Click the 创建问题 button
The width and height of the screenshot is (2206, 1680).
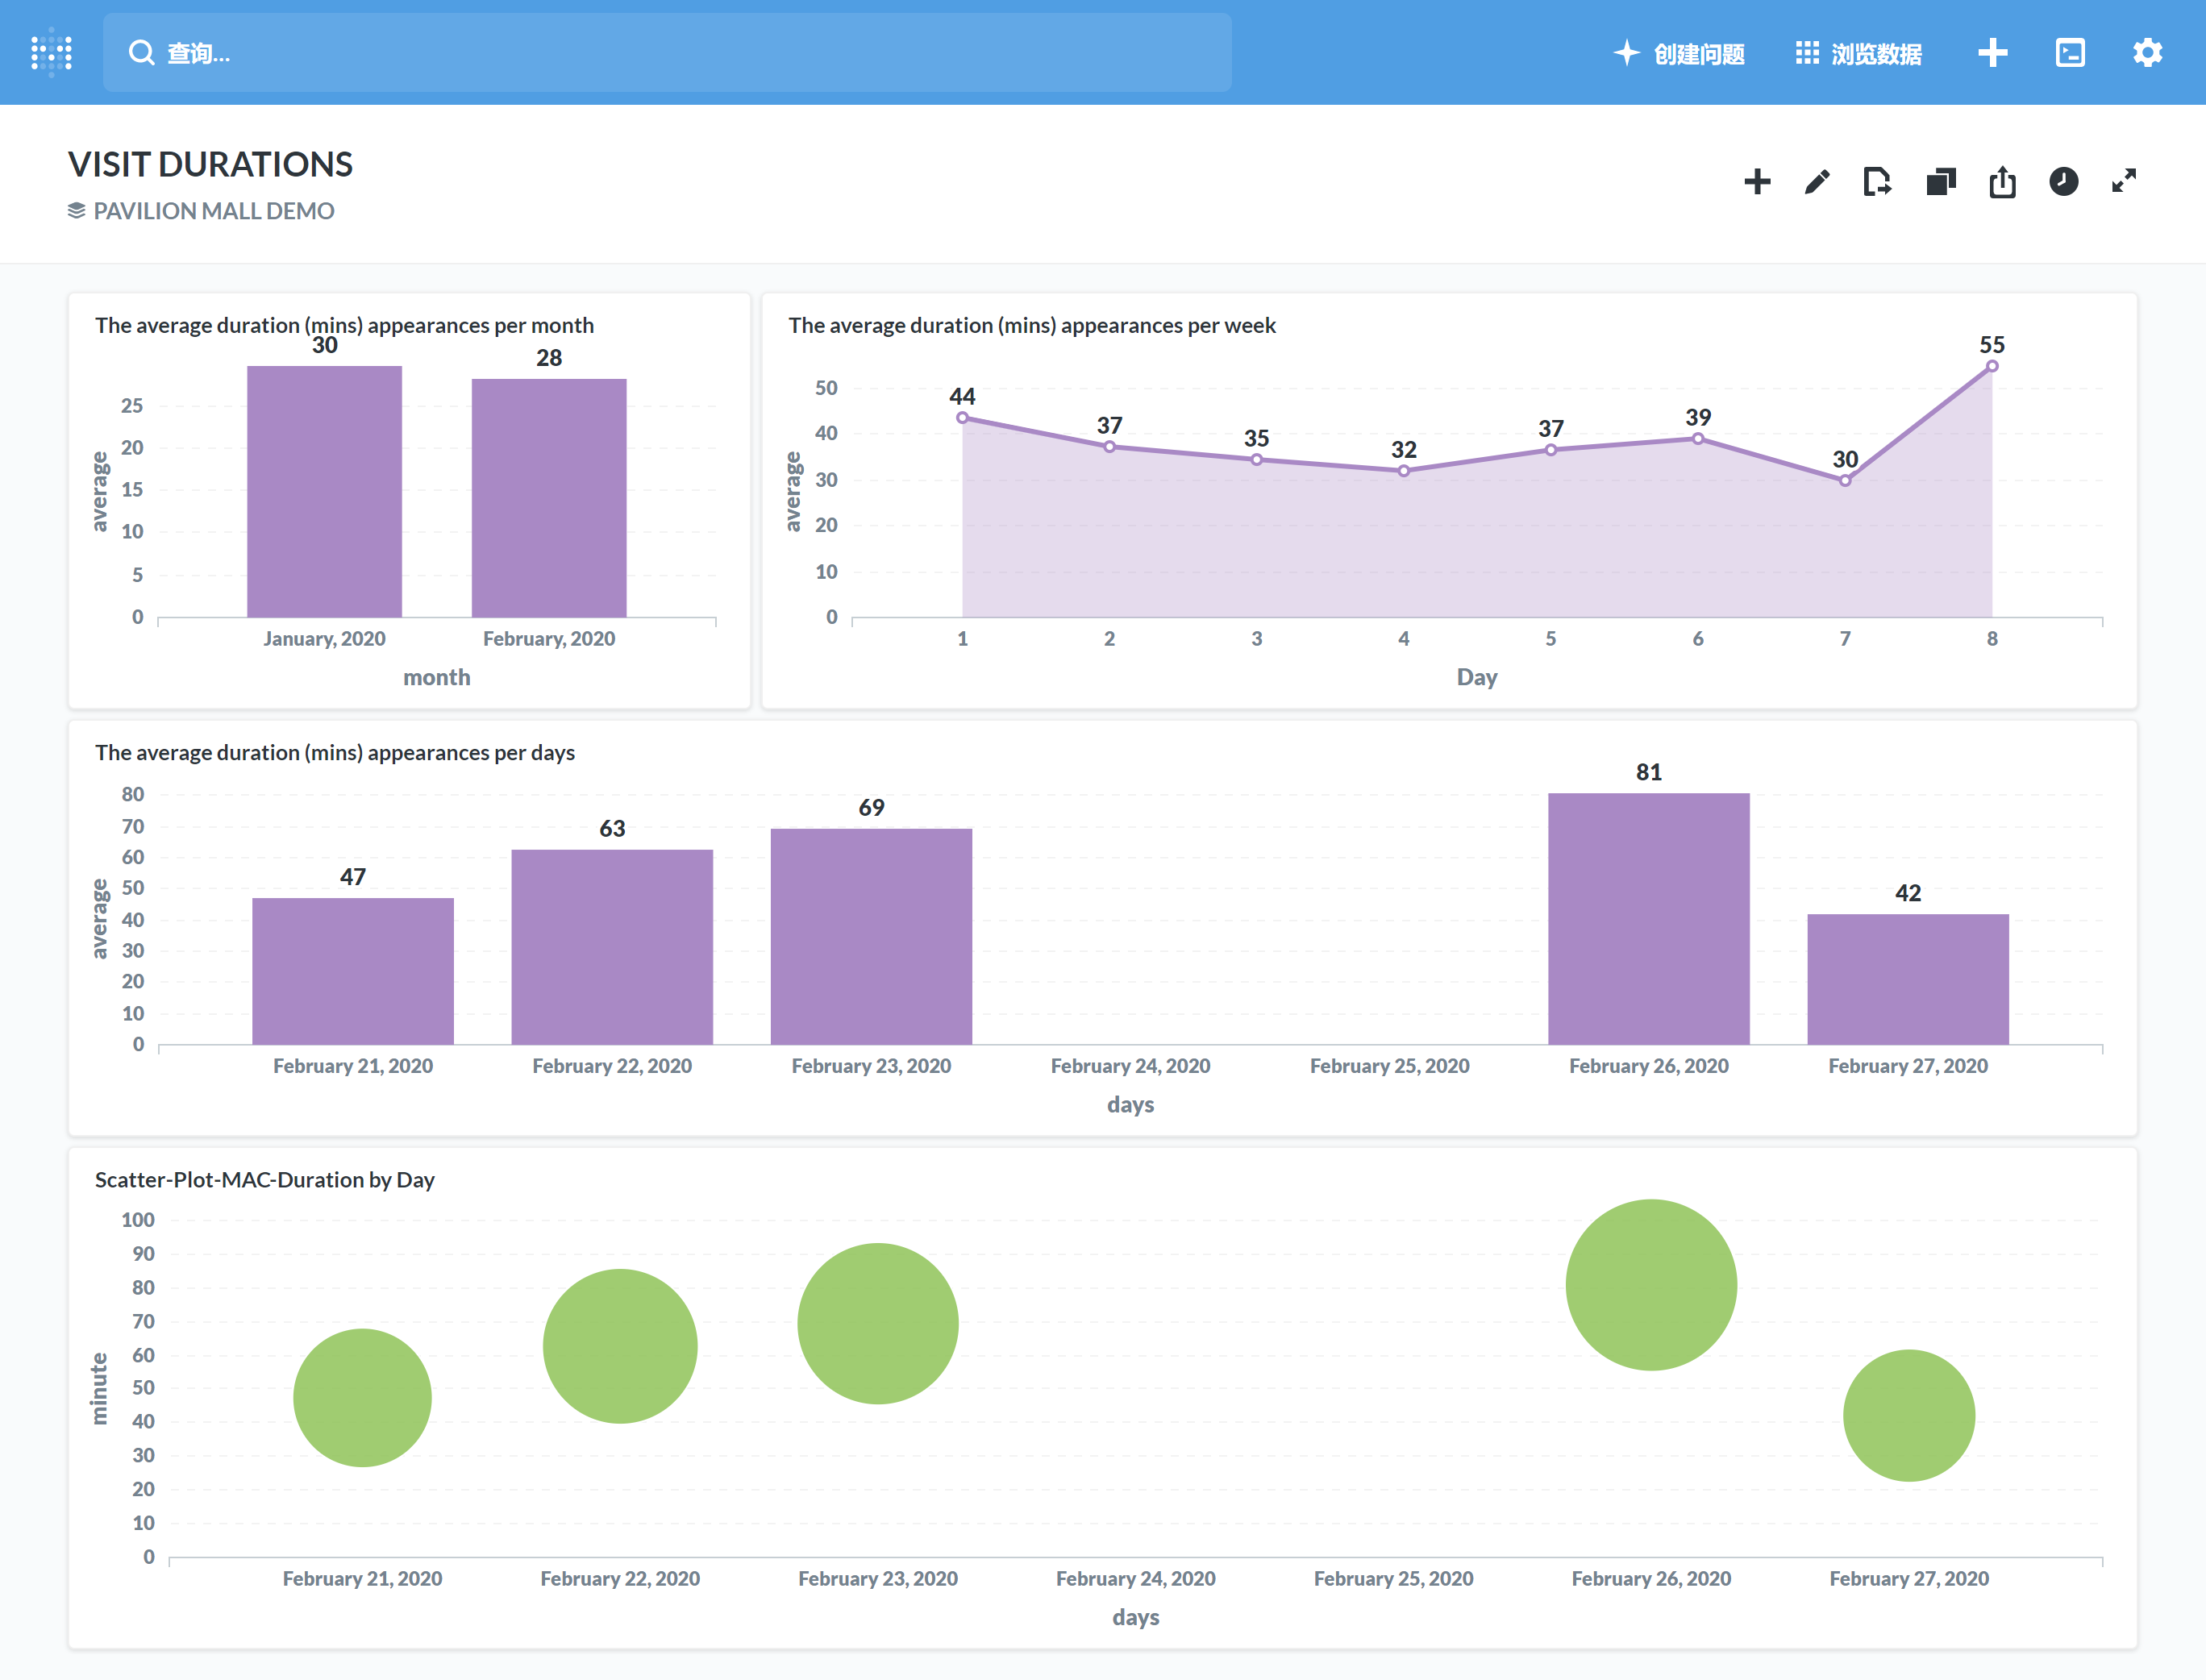[1680, 53]
